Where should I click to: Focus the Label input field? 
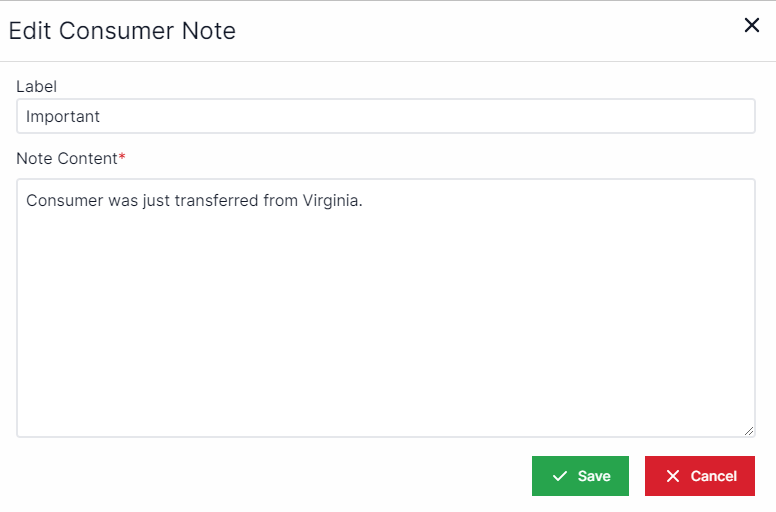coord(385,116)
